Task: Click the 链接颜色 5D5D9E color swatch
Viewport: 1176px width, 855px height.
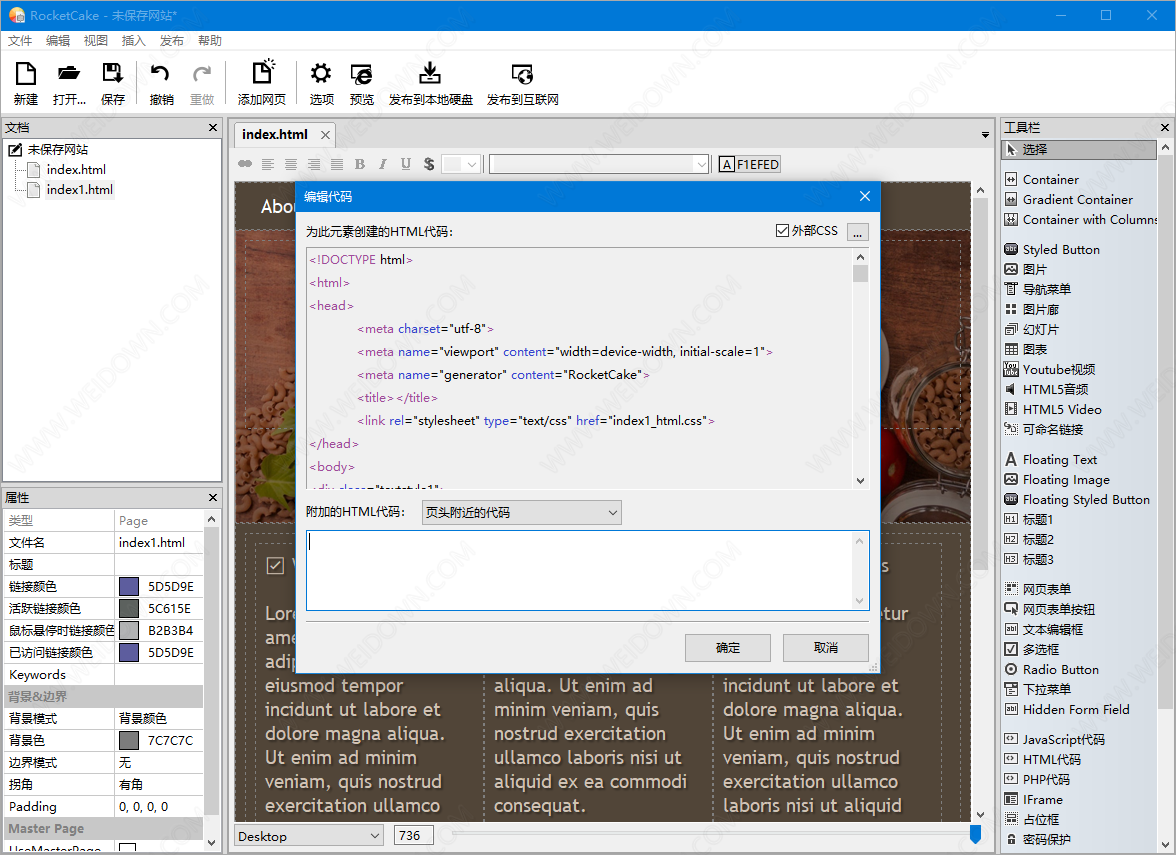Action: [129, 586]
